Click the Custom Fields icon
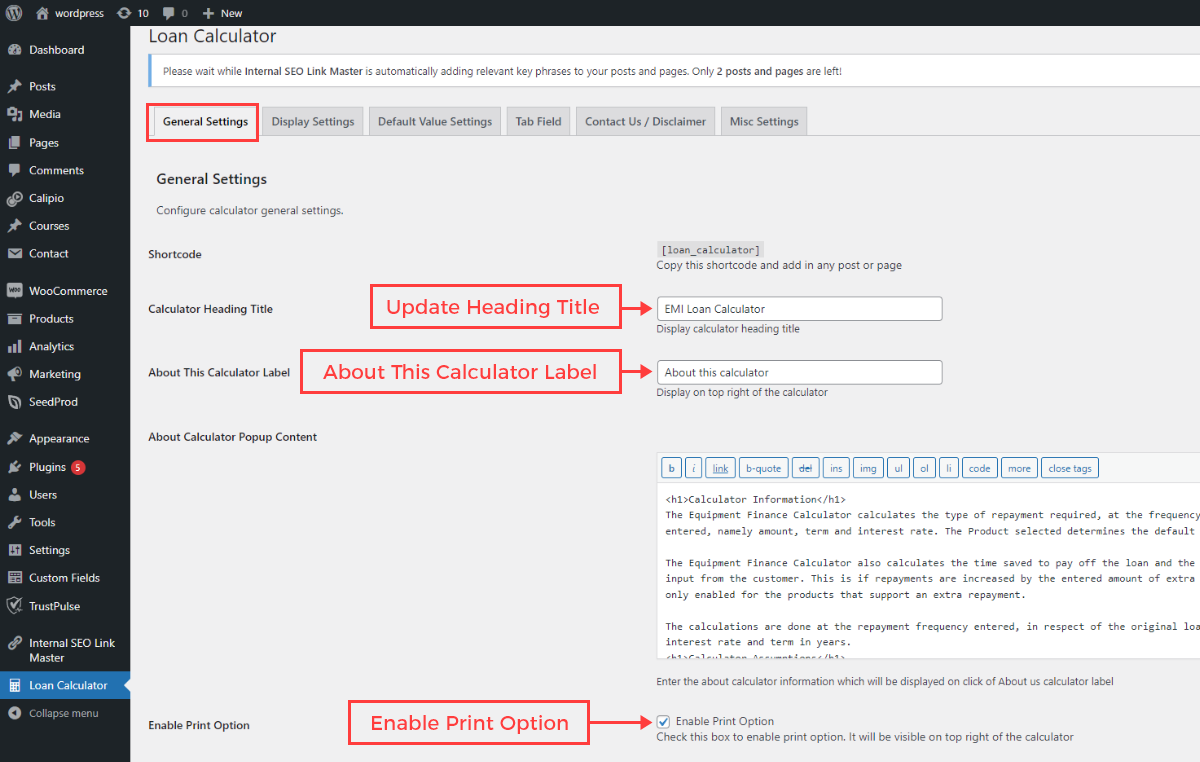This screenshot has width=1200, height=762. [x=14, y=578]
